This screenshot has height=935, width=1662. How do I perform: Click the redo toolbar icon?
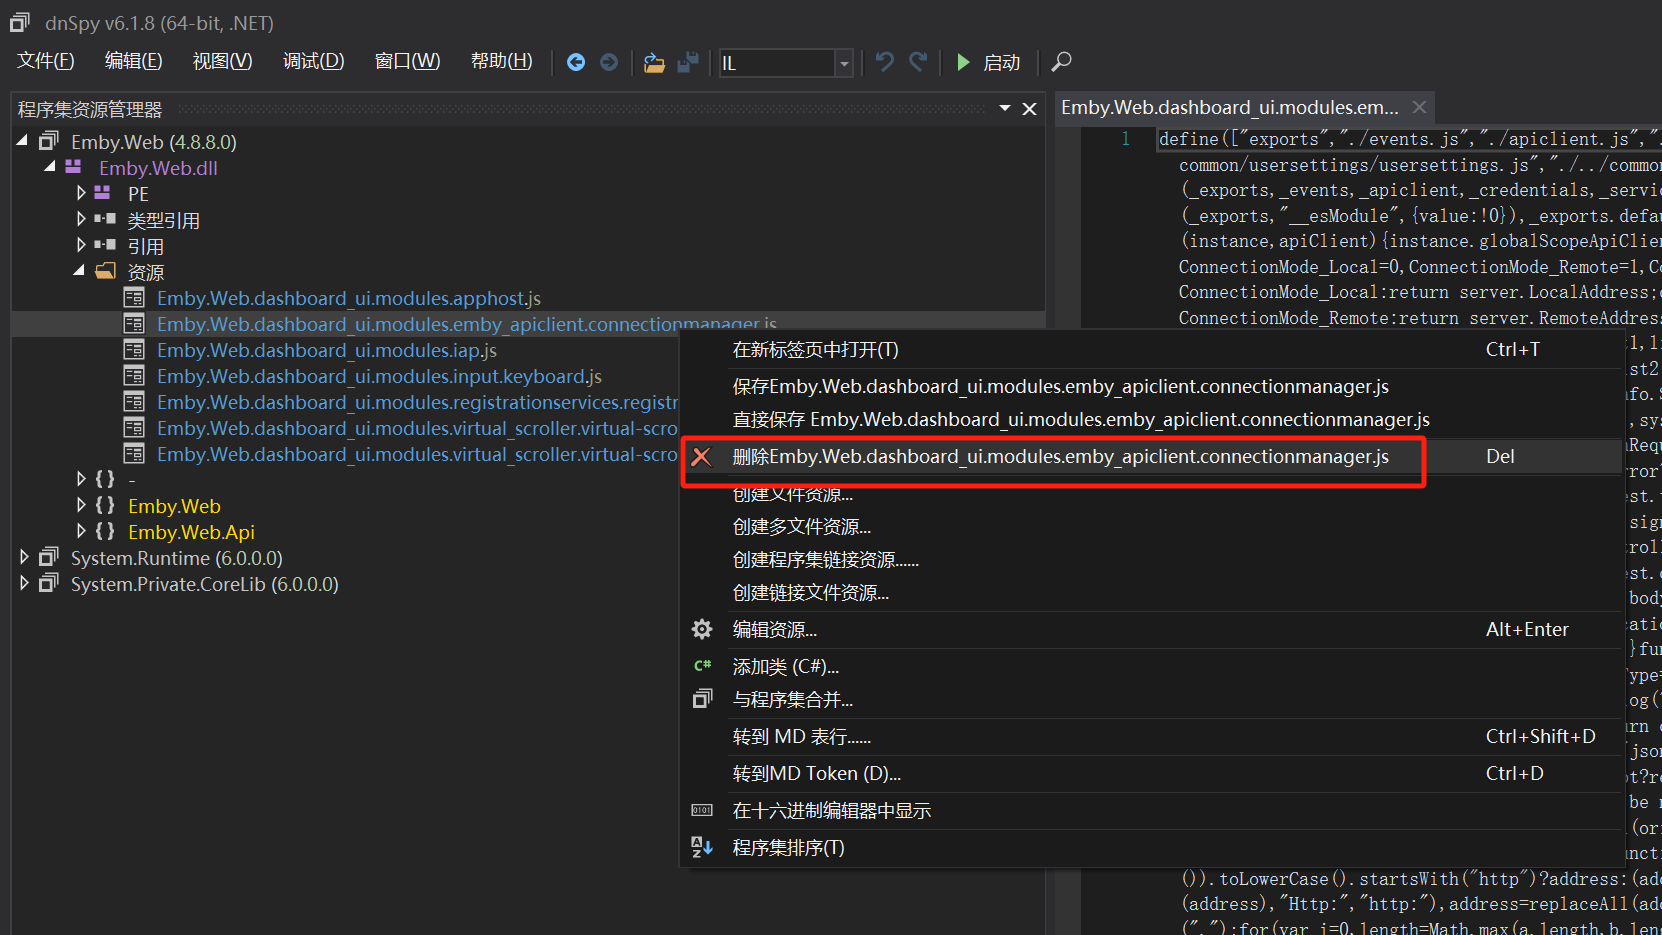(918, 62)
